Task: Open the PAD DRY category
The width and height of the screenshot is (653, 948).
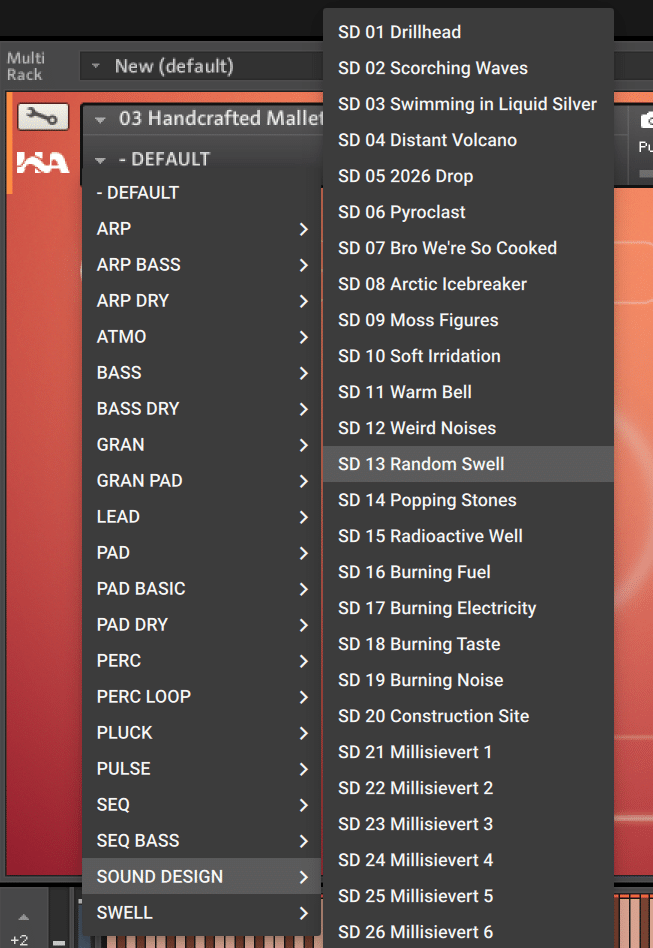Action: [x=201, y=625]
